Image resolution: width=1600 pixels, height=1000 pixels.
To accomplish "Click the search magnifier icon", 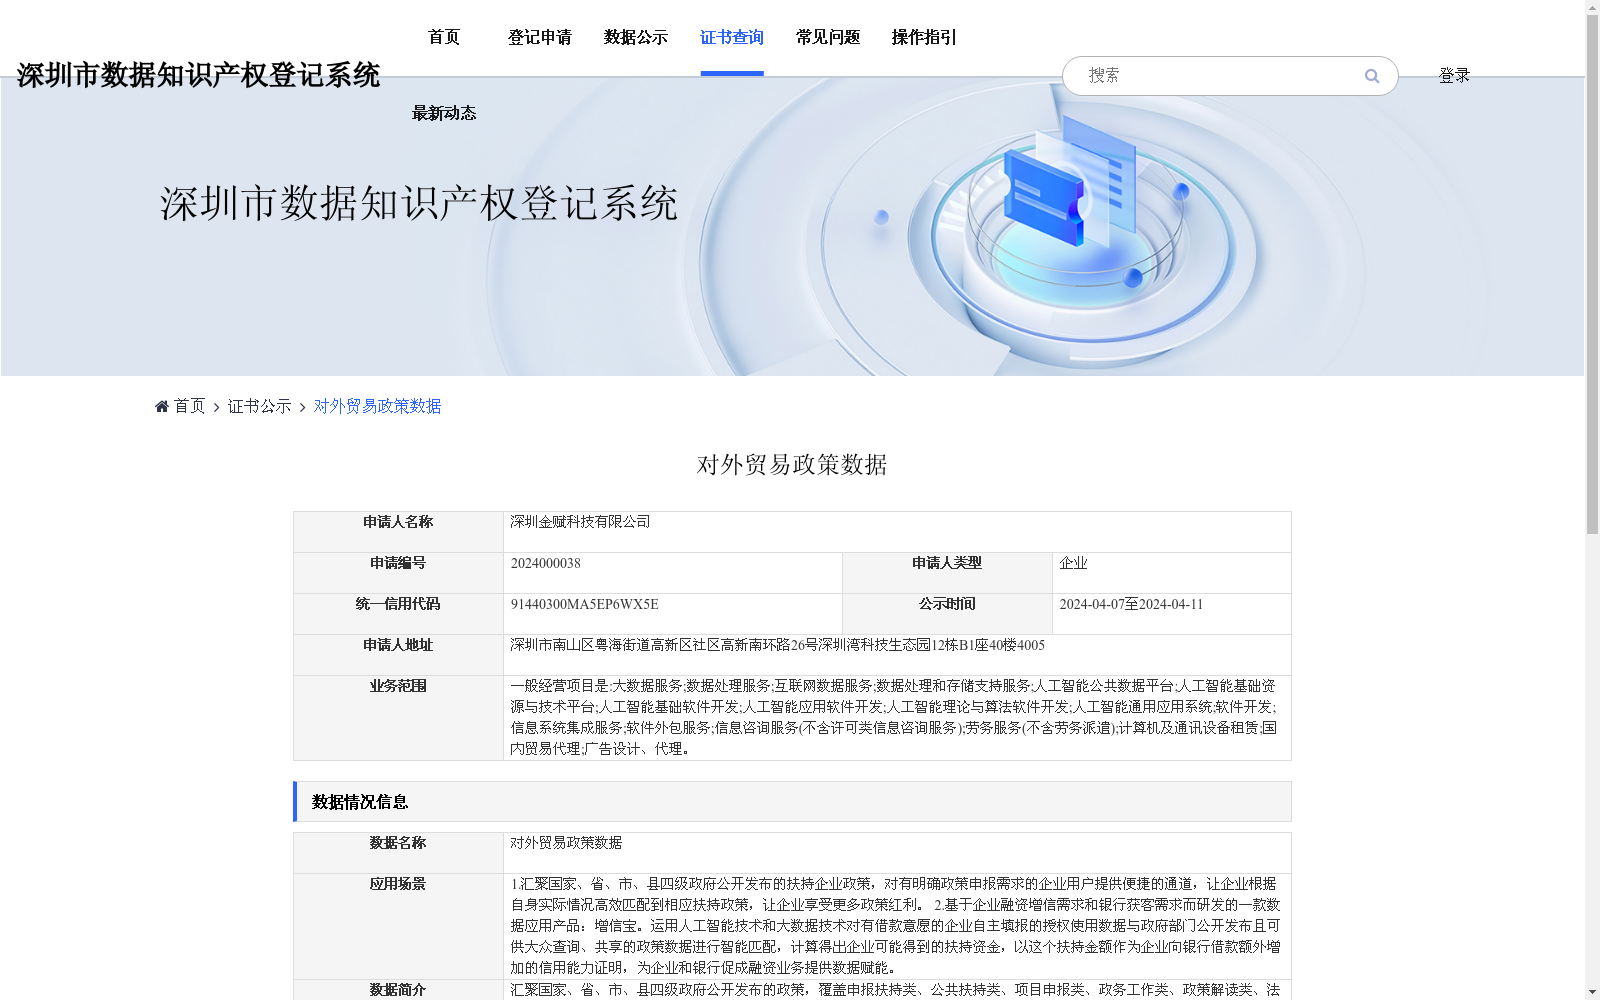I will [x=1371, y=76].
